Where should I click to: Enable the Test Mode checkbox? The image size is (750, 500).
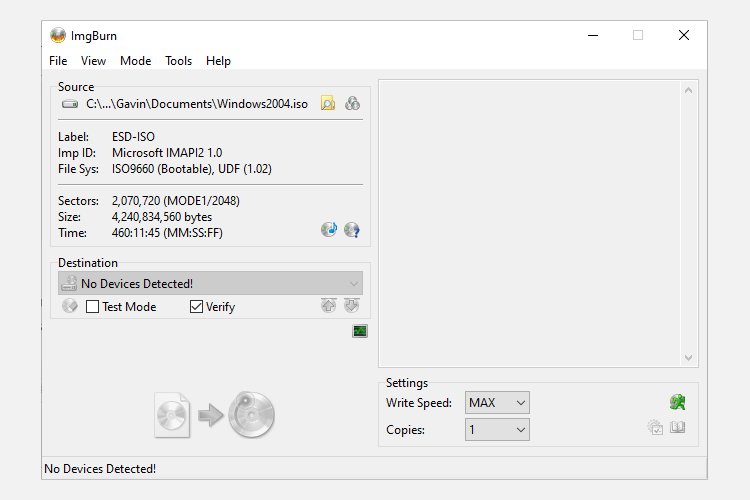point(93,307)
